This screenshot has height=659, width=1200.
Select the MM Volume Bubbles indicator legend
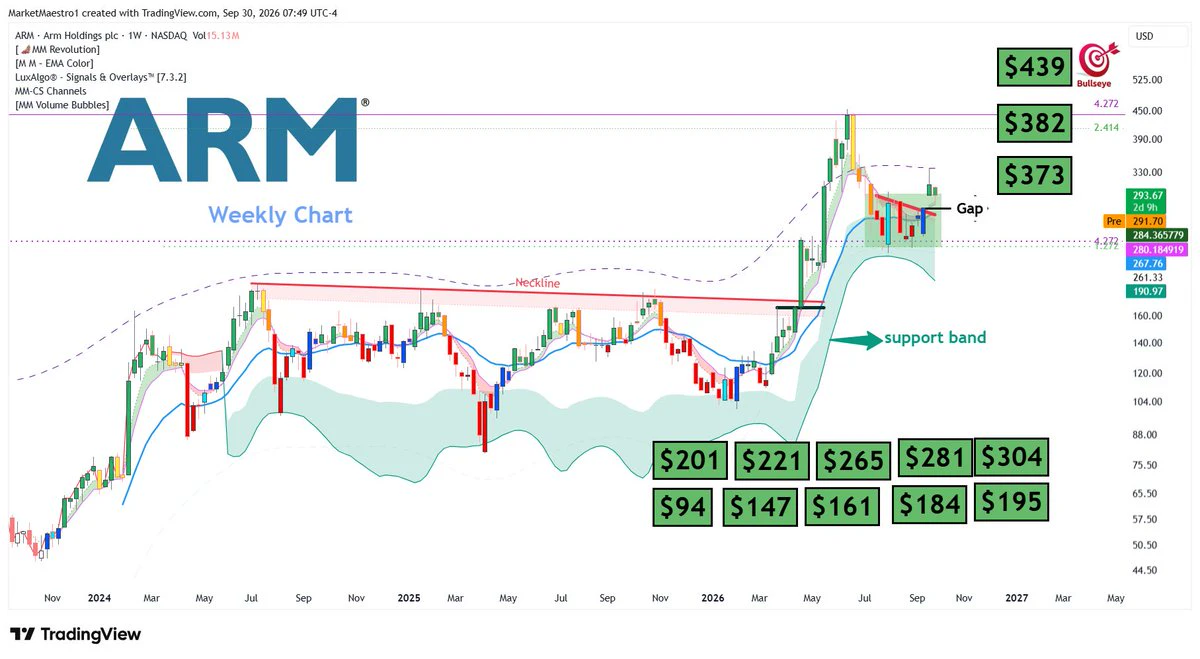(x=63, y=105)
